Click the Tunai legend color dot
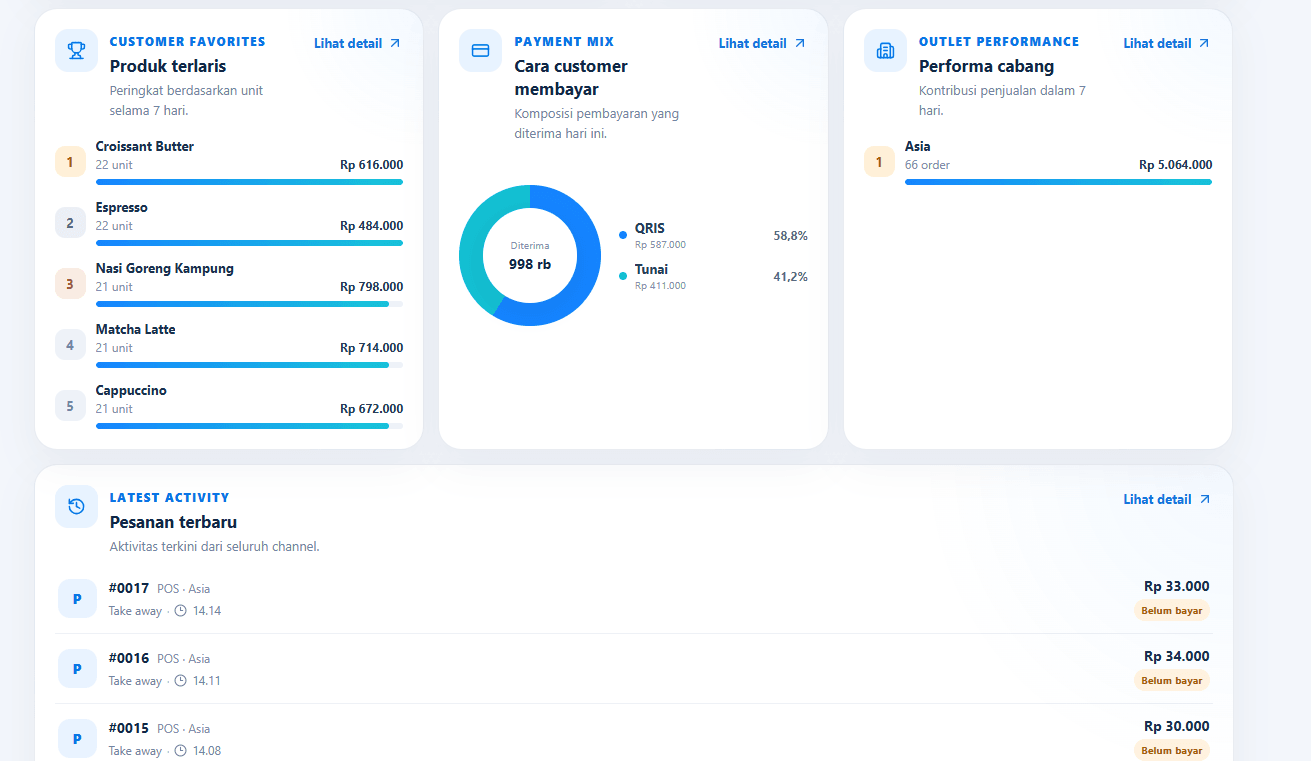This screenshot has width=1311, height=761. tap(623, 276)
